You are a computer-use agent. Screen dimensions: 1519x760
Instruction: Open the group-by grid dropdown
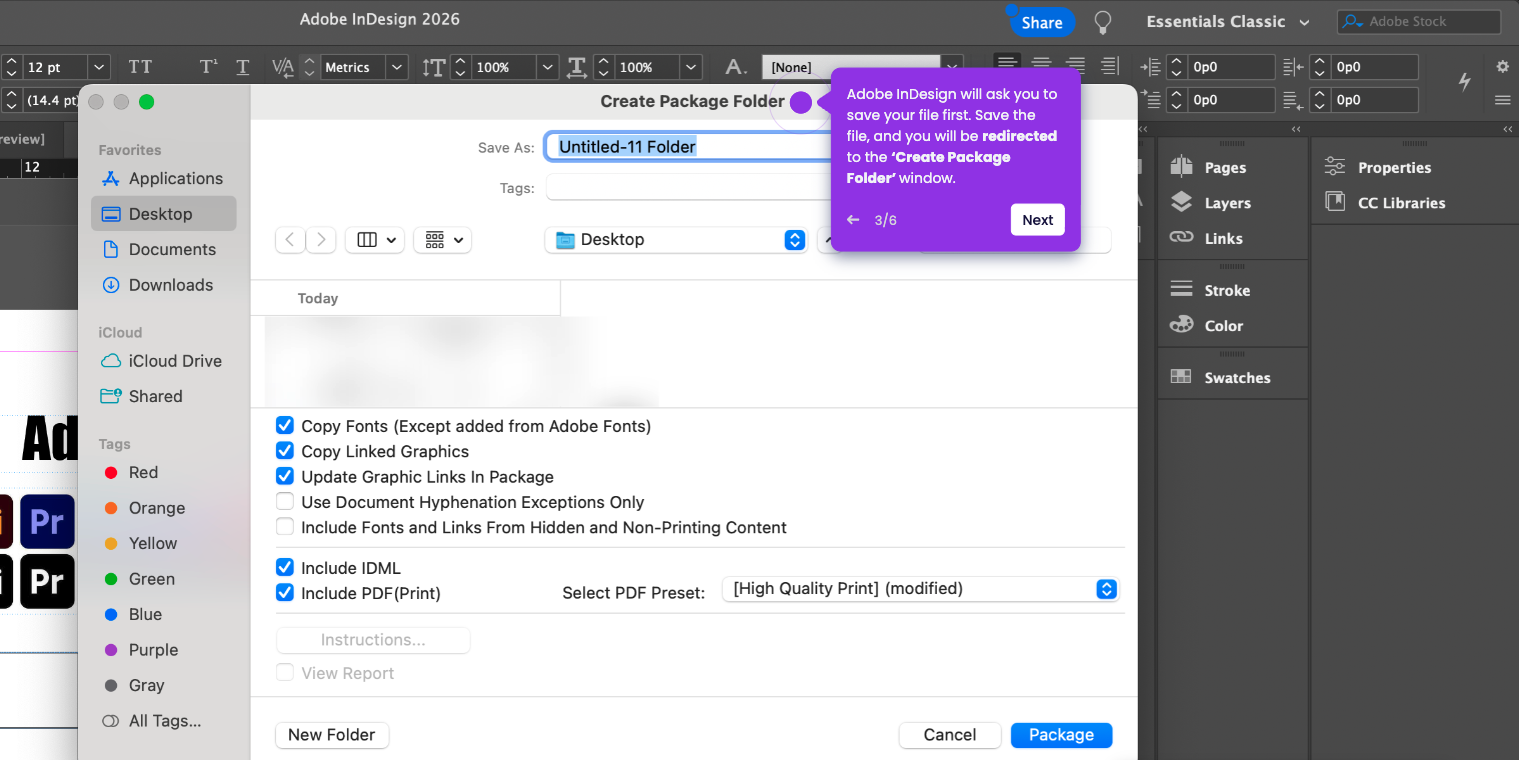click(442, 240)
